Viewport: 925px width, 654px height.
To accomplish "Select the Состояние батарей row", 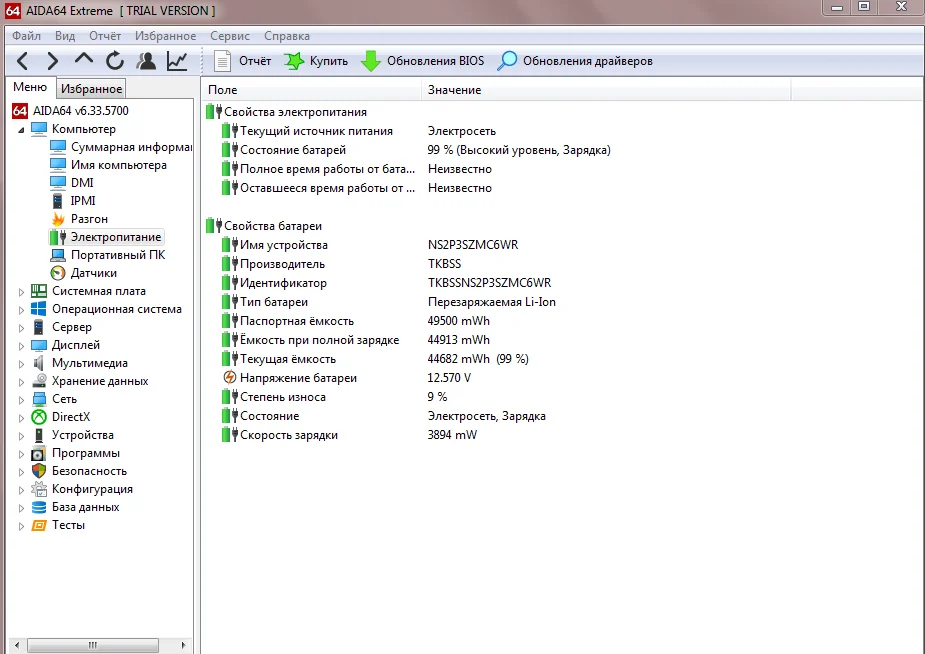I will (x=416, y=150).
